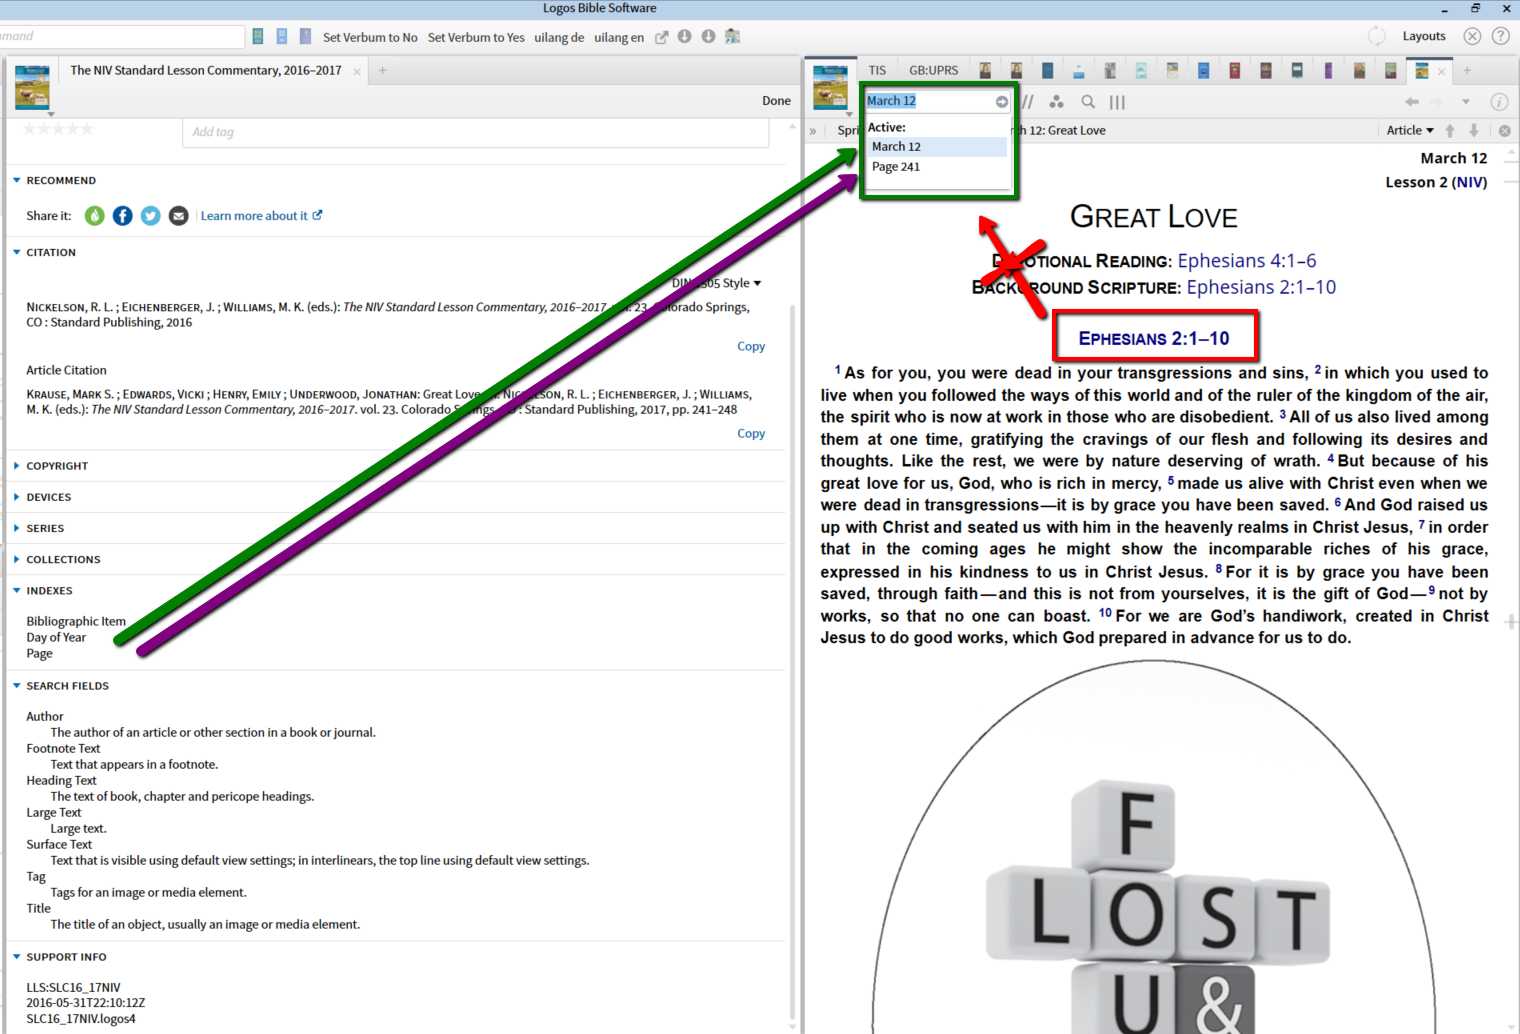Open the help question mark icon
This screenshot has height=1034, width=1520.
pos(1500,36)
